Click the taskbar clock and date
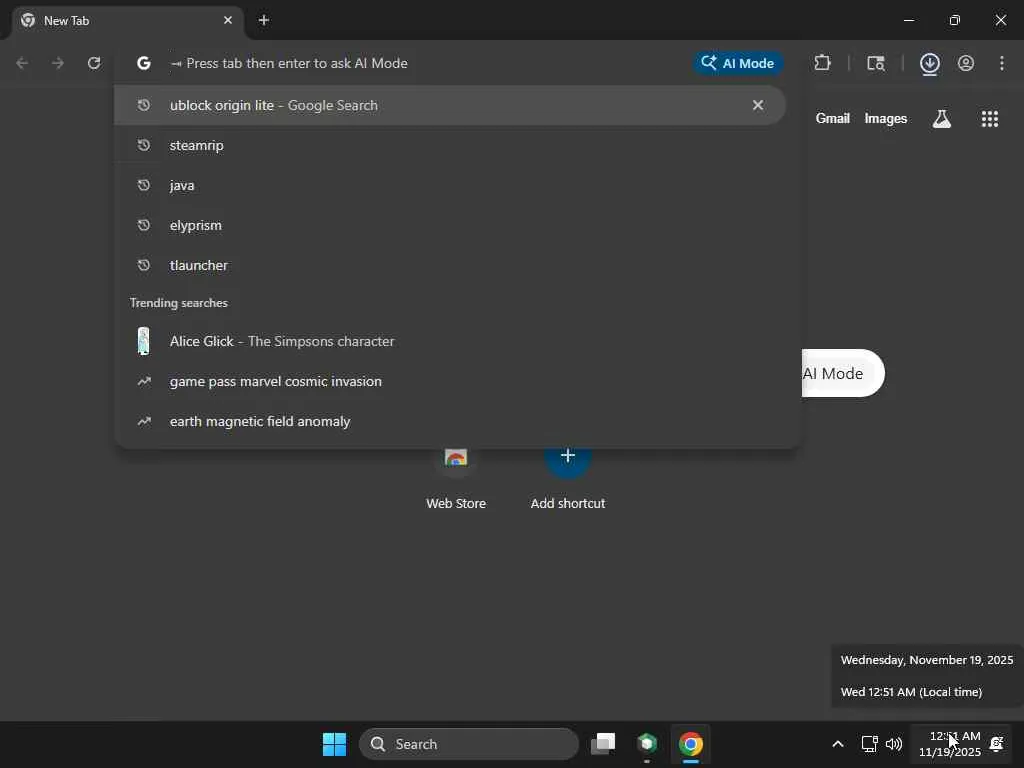1024x768 pixels. point(950,744)
